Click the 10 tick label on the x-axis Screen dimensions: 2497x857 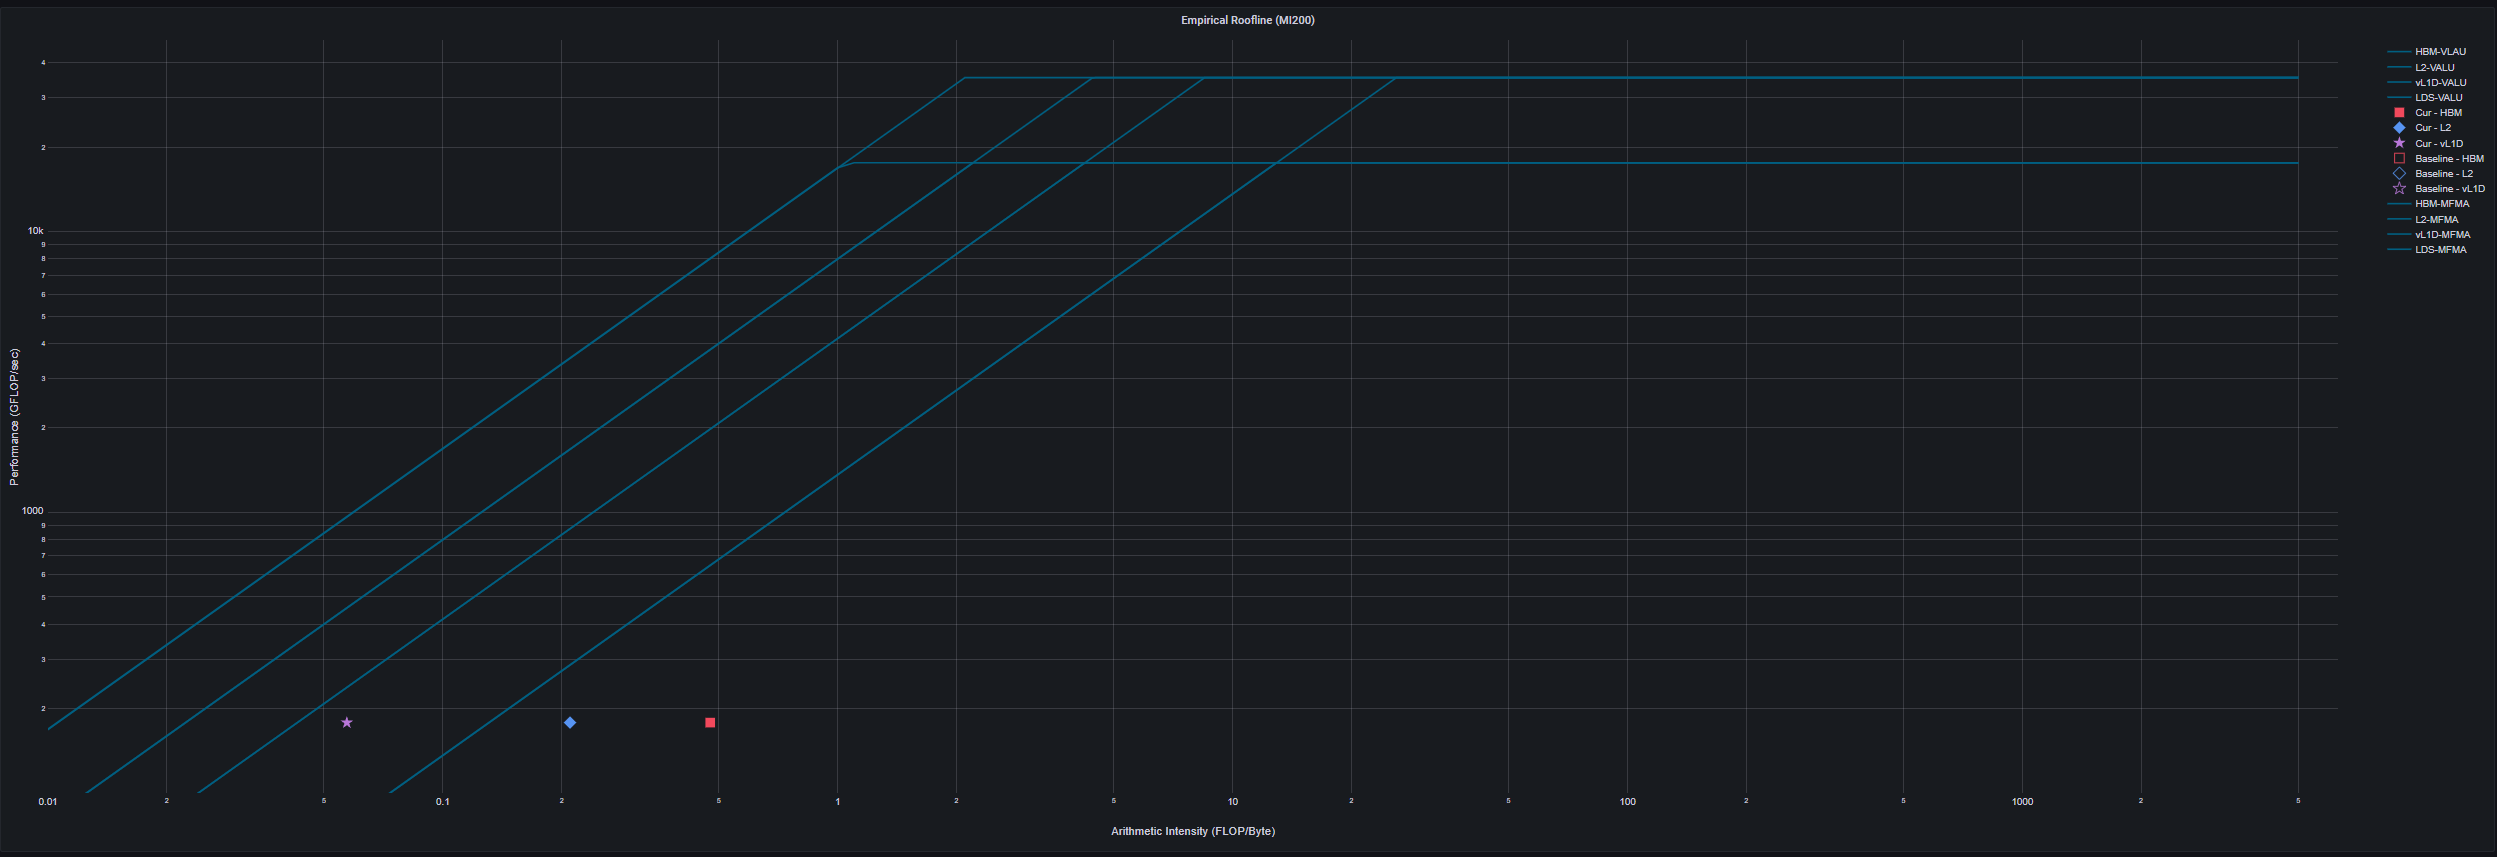pos(1233,801)
